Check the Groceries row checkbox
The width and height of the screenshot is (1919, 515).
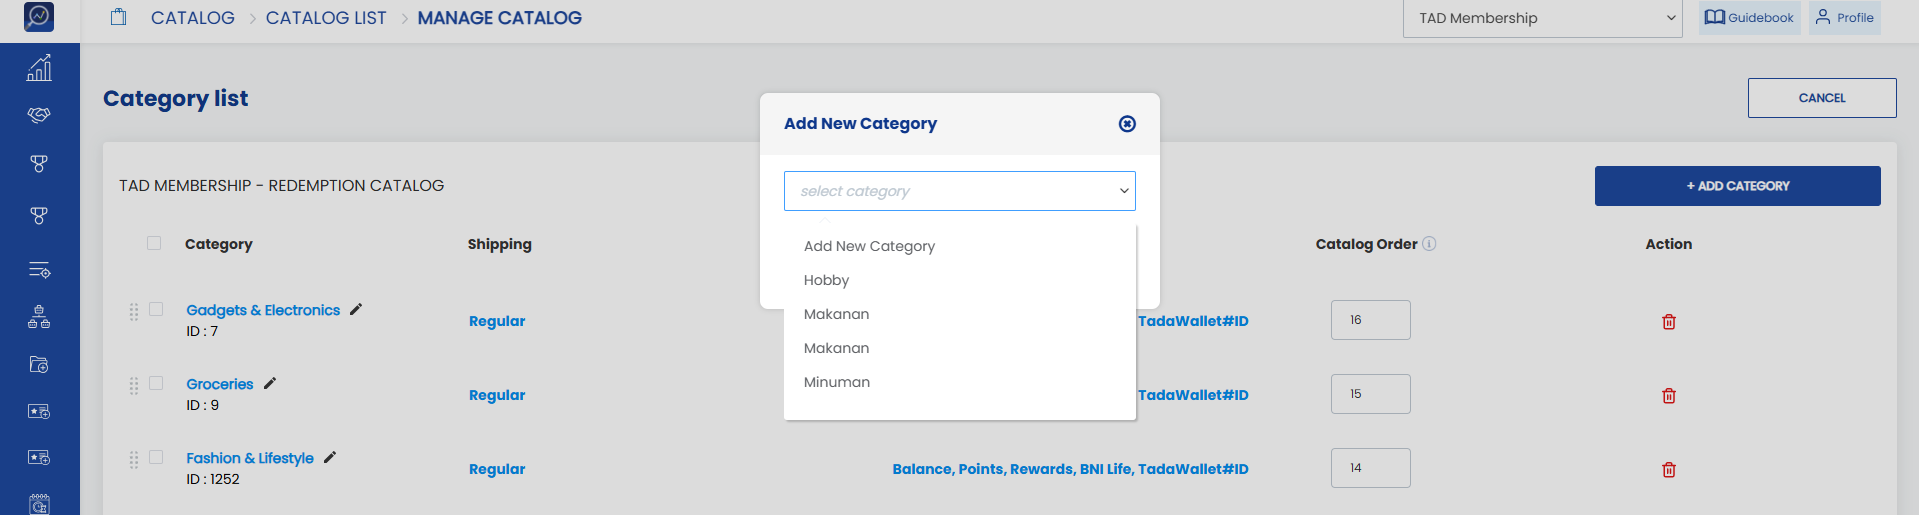point(156,383)
